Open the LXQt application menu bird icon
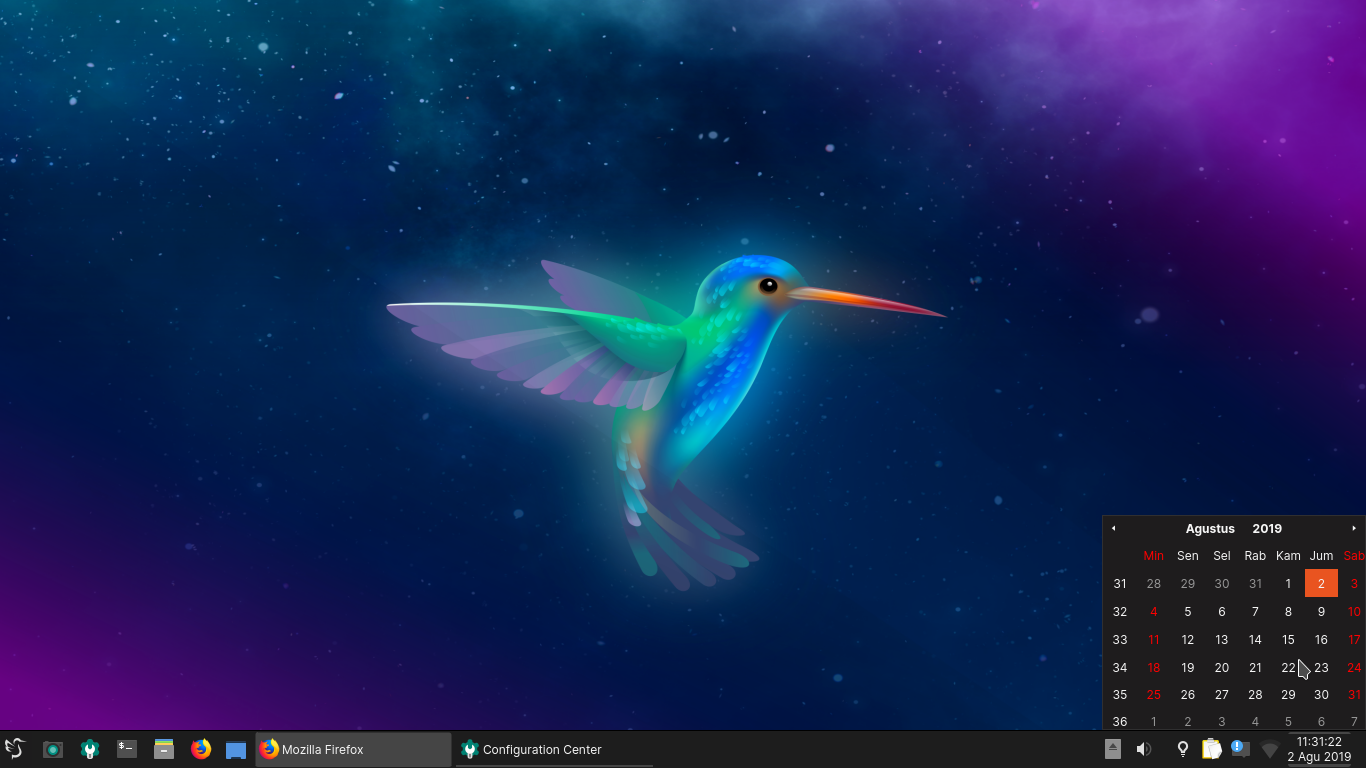 click(x=14, y=748)
